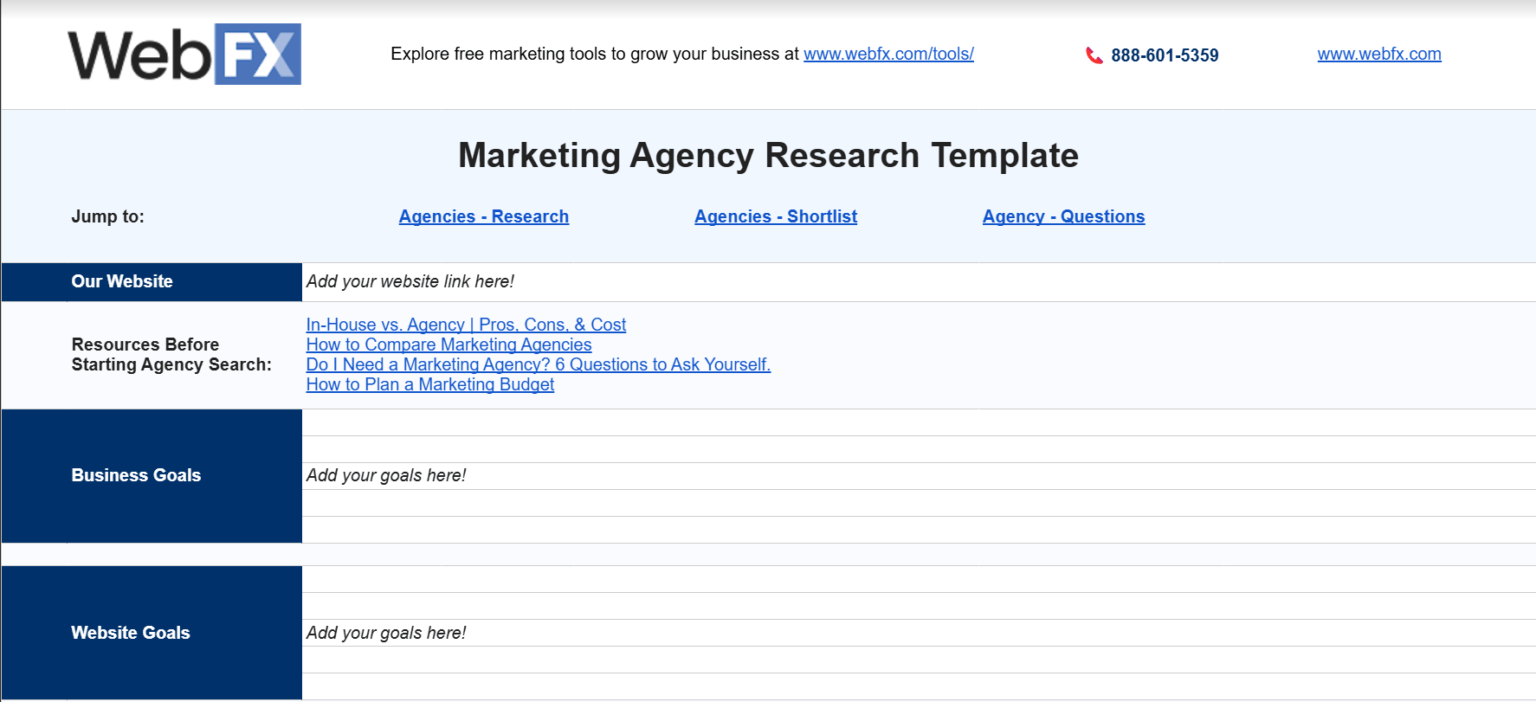This screenshot has width=1536, height=702.
Task: Open the www.webfx.com link
Action: pos(1379,54)
